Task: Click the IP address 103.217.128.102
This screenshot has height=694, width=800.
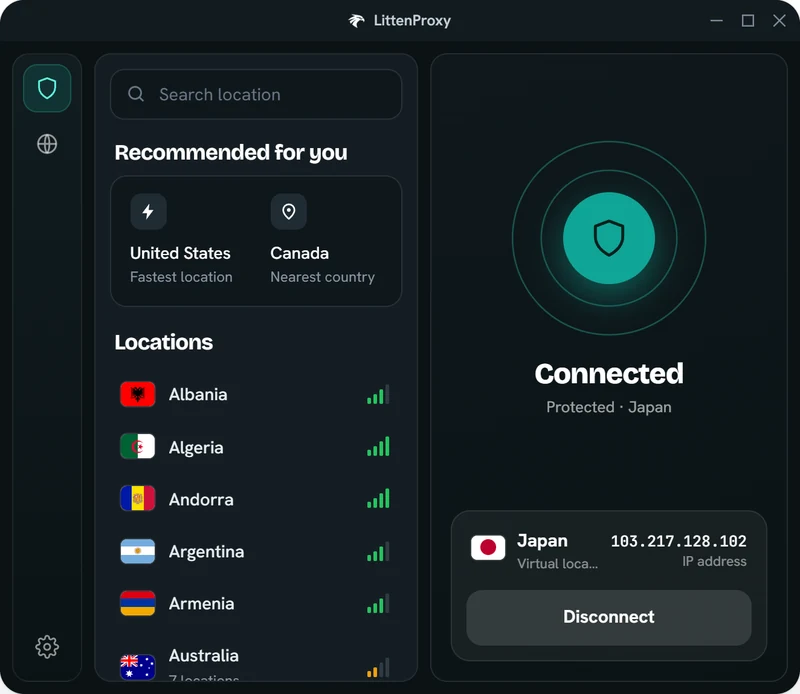Action: (x=679, y=541)
